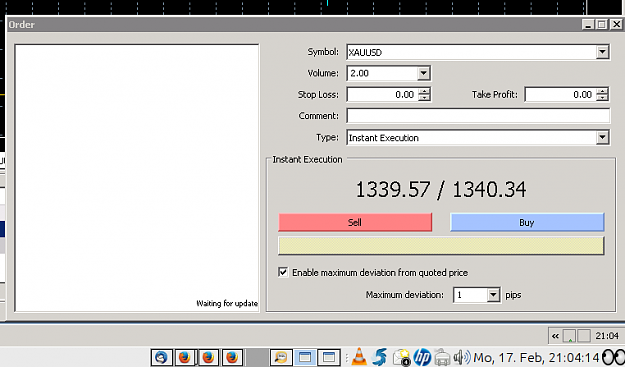Open the second Firefox taskbar window
625x367 pixels.
tap(208, 357)
